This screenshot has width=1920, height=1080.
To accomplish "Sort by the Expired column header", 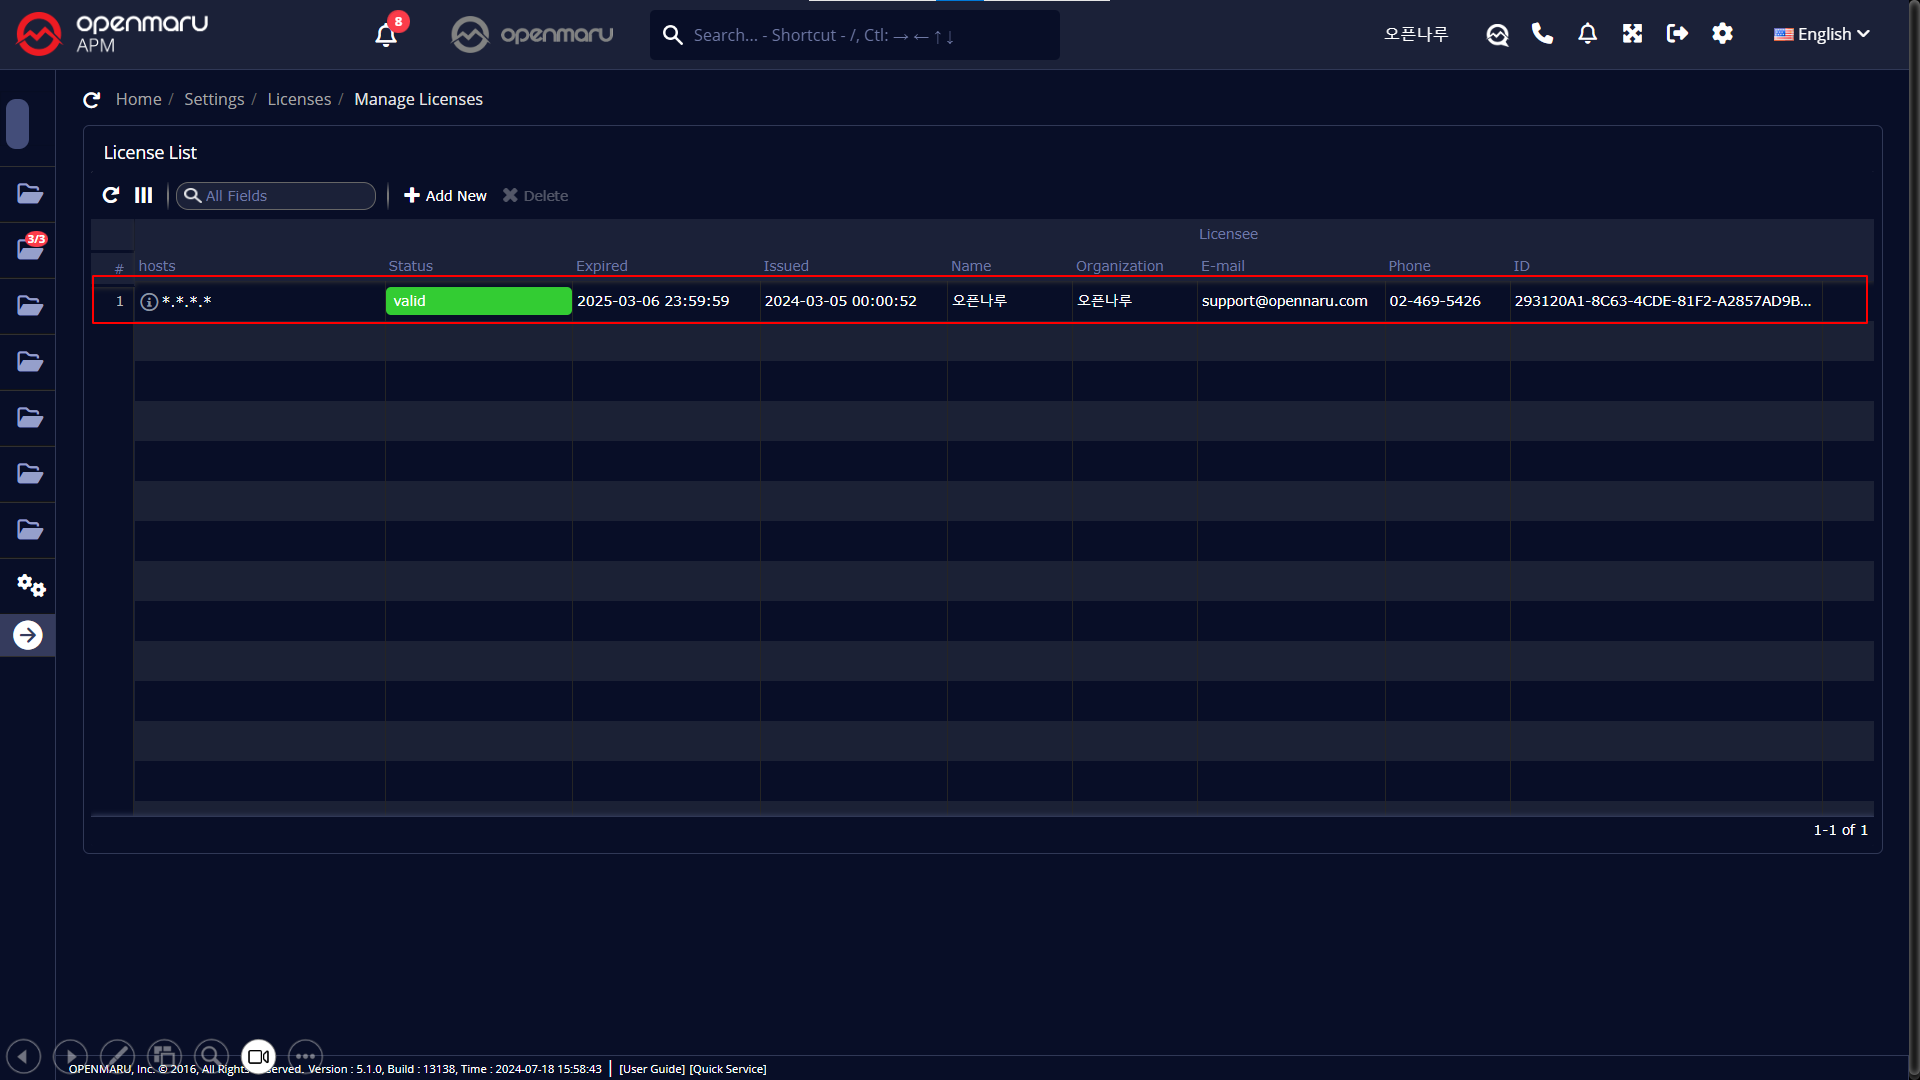I will (602, 266).
